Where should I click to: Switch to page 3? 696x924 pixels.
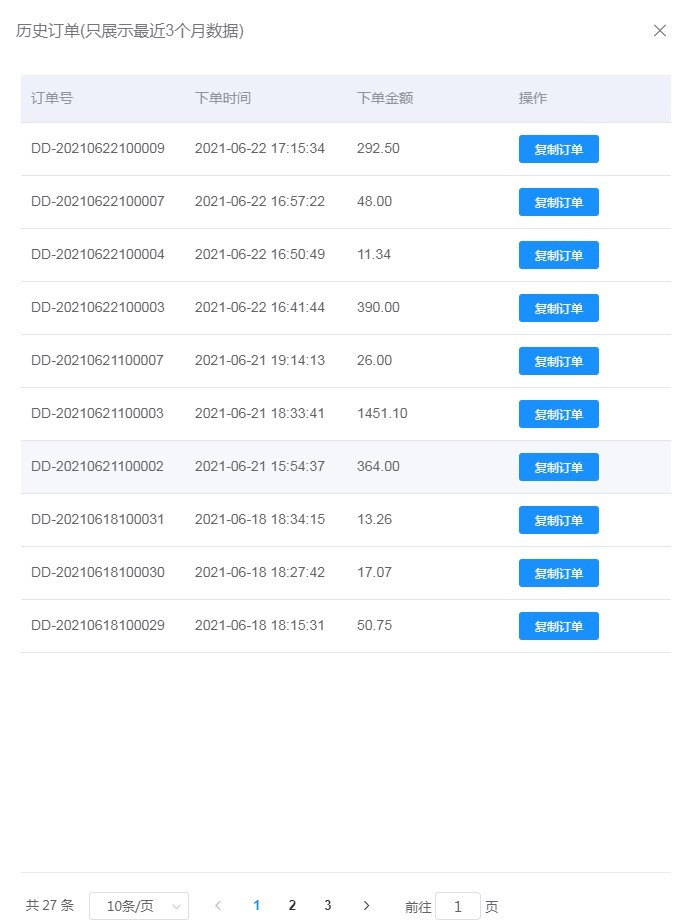[x=328, y=906]
